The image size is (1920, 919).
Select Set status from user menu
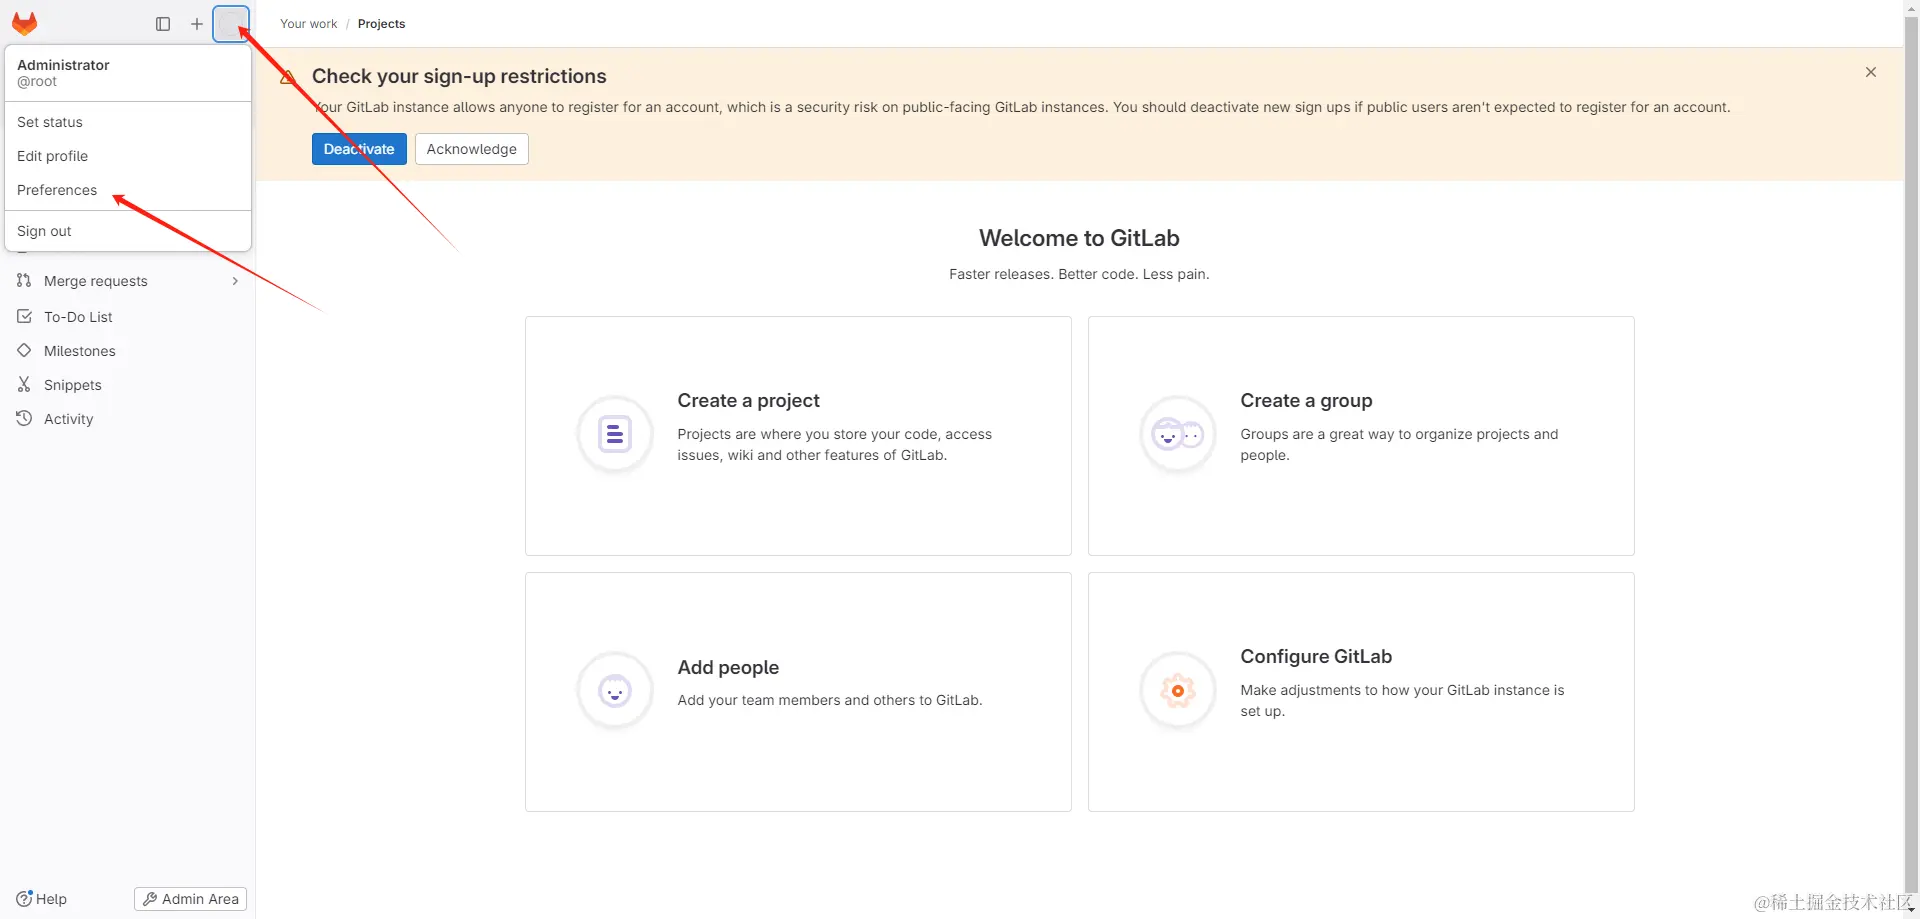(x=128, y=122)
